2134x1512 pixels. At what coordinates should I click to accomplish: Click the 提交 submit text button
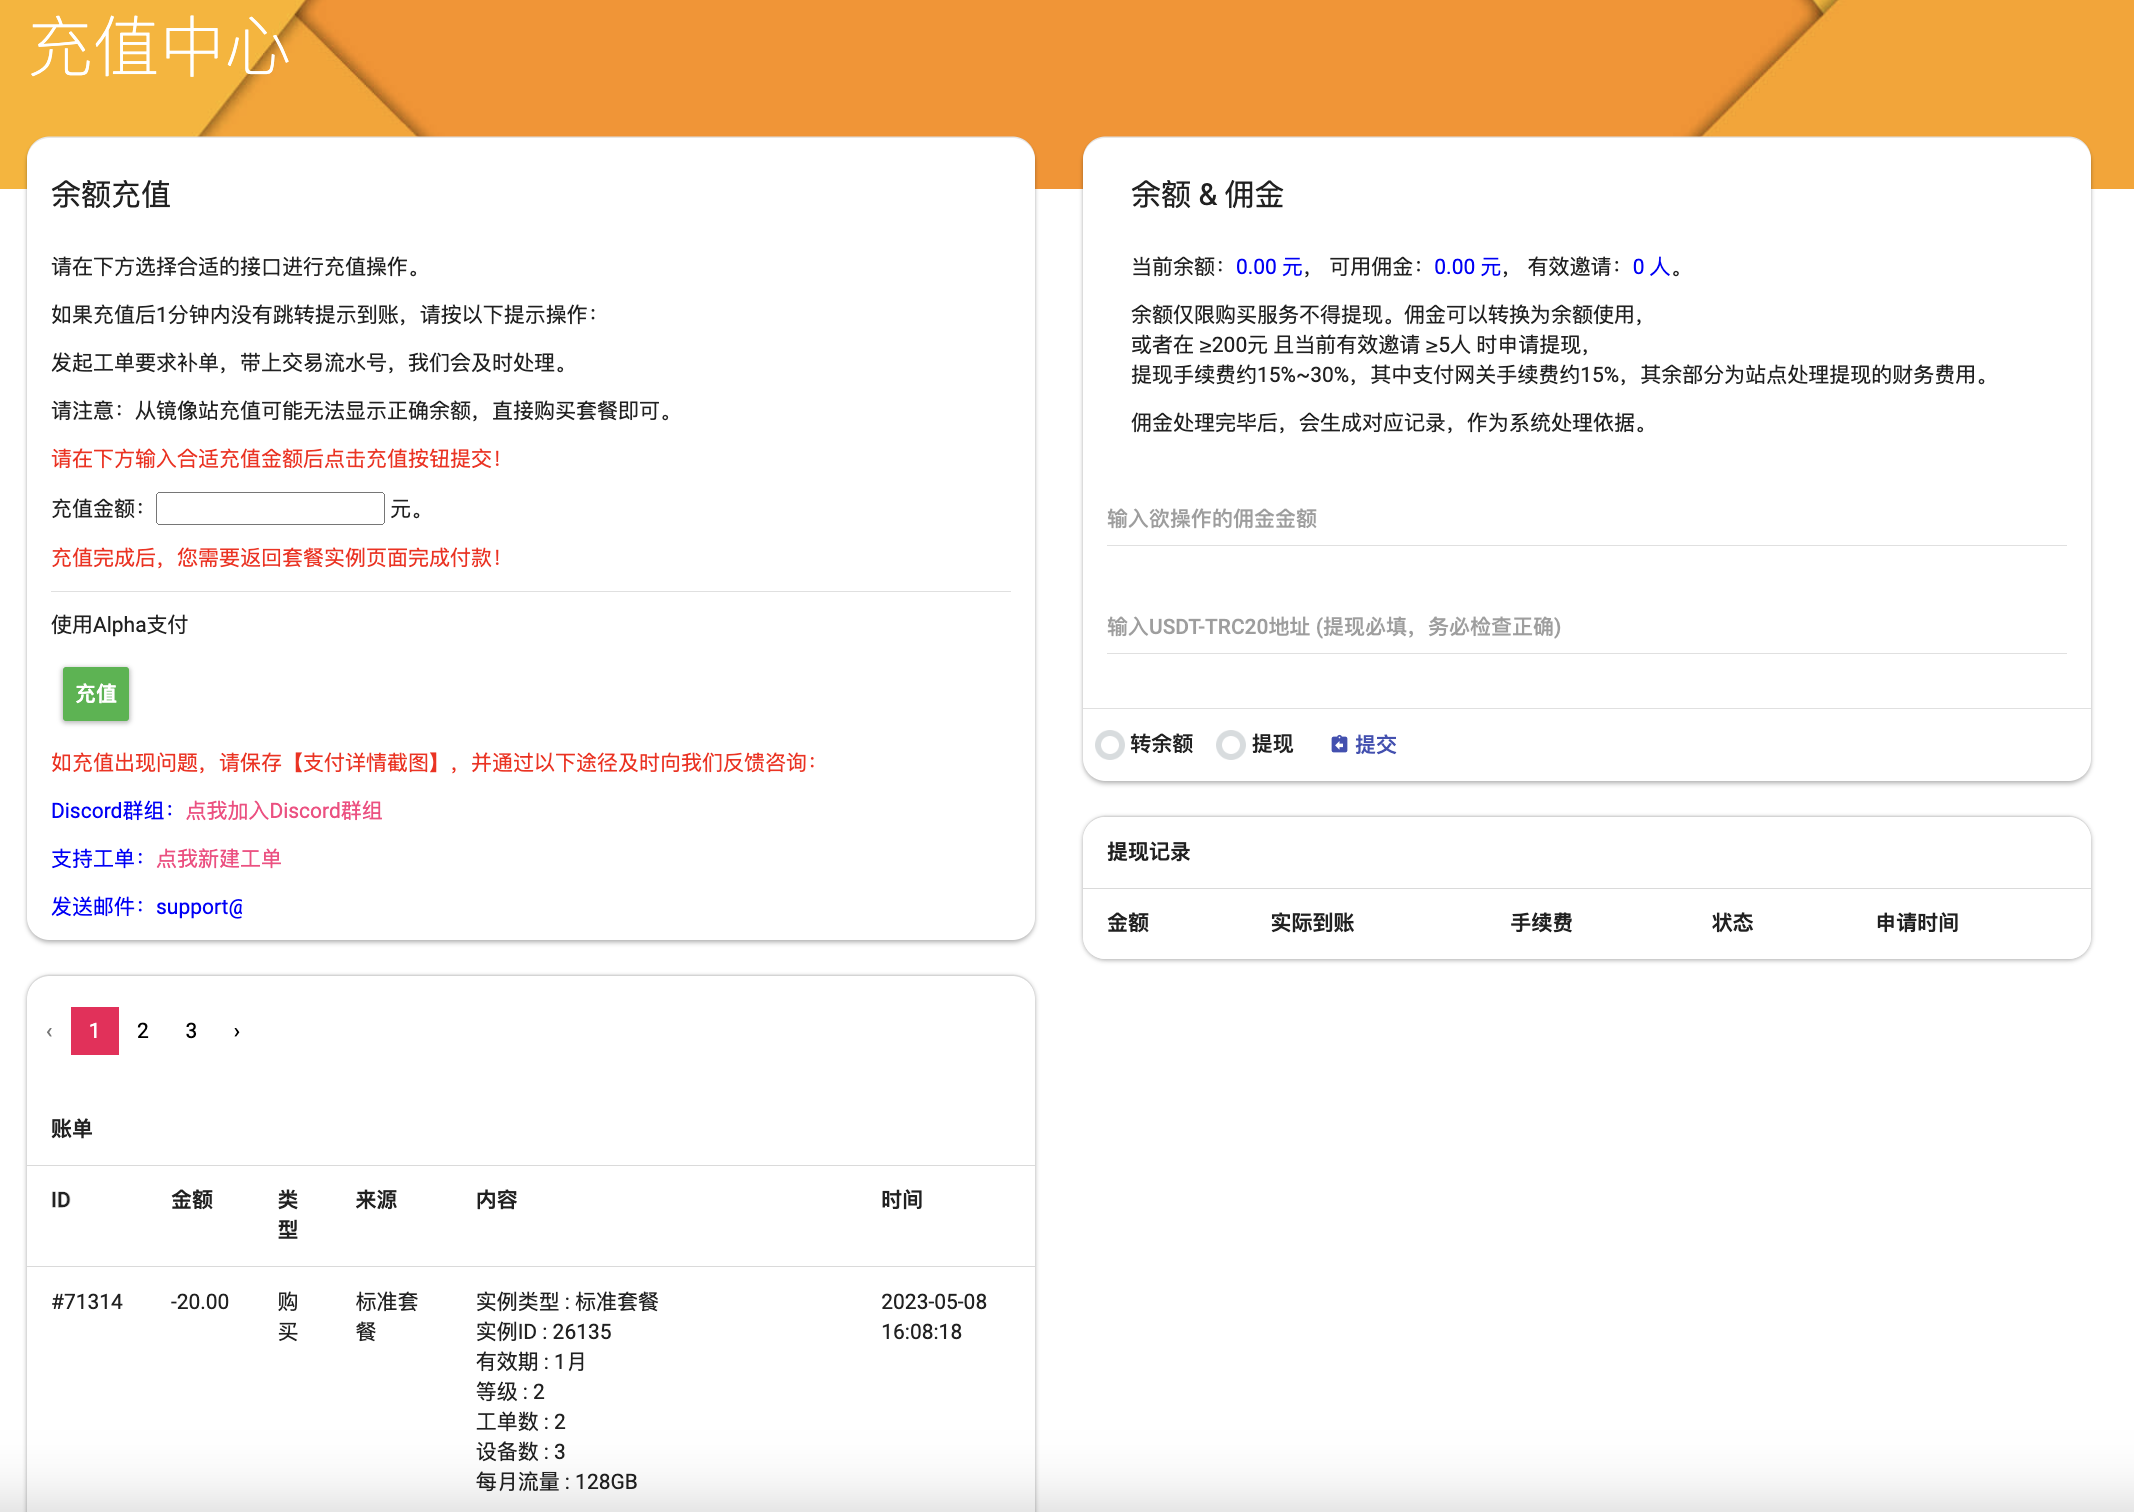(1375, 744)
